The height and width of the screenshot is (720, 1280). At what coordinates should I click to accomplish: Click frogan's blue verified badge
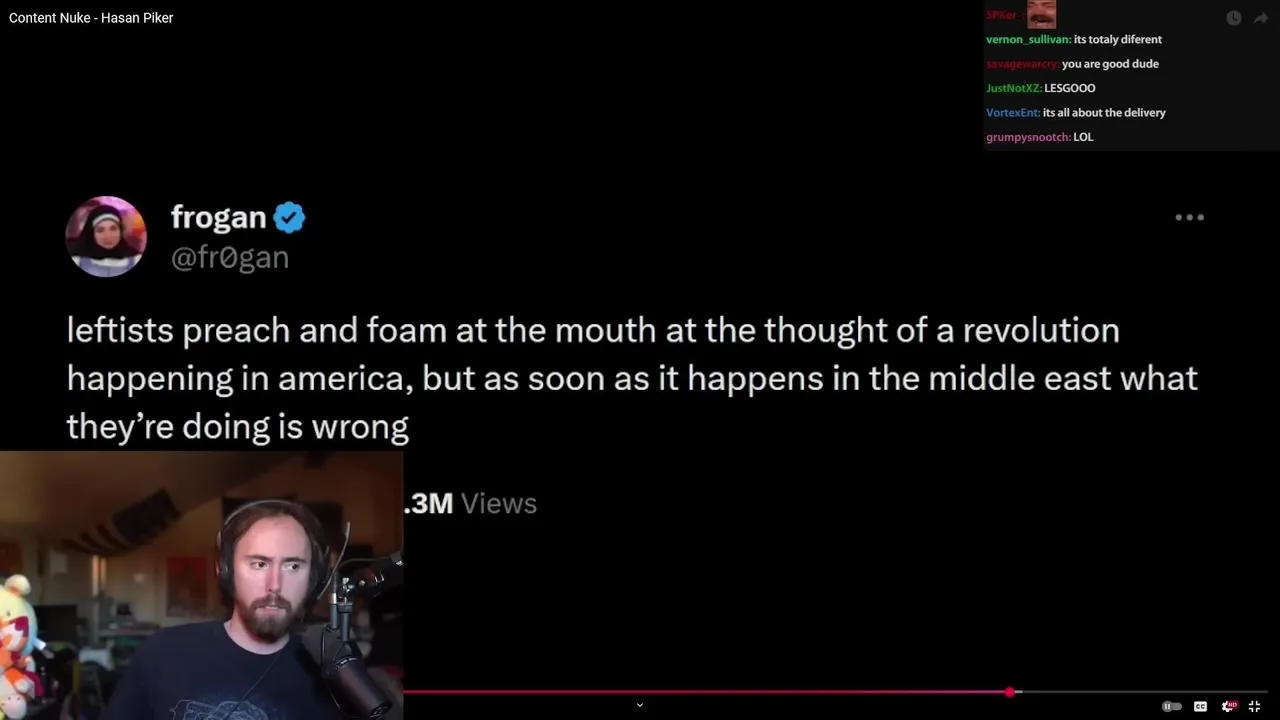[289, 217]
